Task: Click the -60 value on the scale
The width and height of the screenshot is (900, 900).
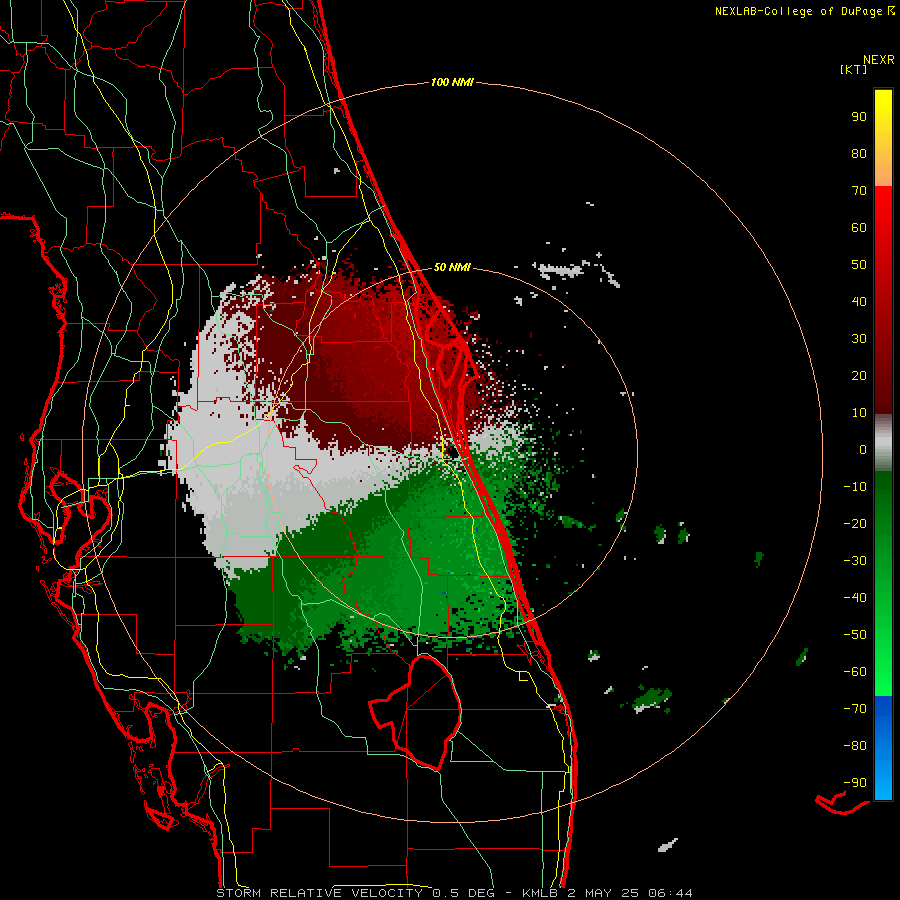Action: (855, 672)
